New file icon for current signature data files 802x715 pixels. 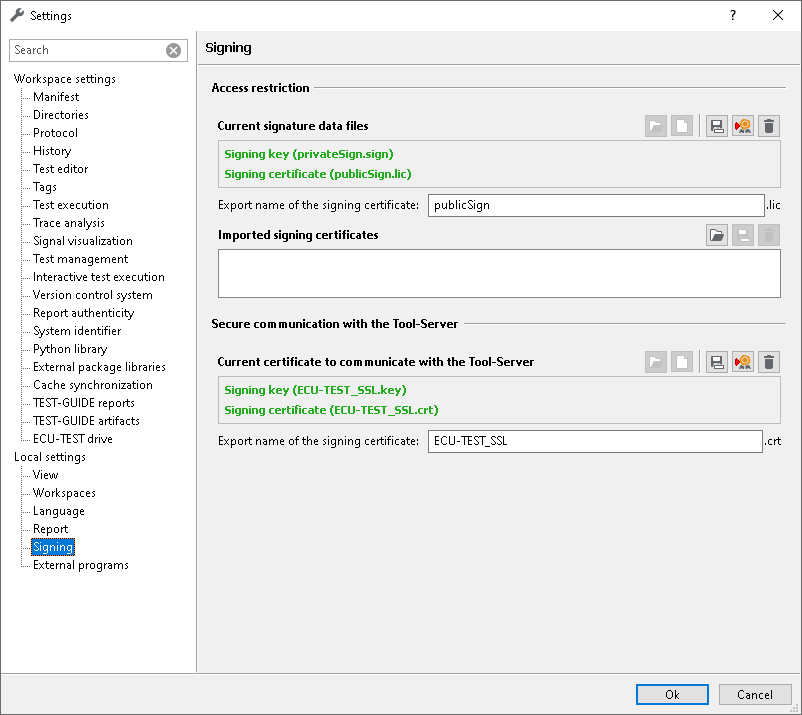pos(682,126)
